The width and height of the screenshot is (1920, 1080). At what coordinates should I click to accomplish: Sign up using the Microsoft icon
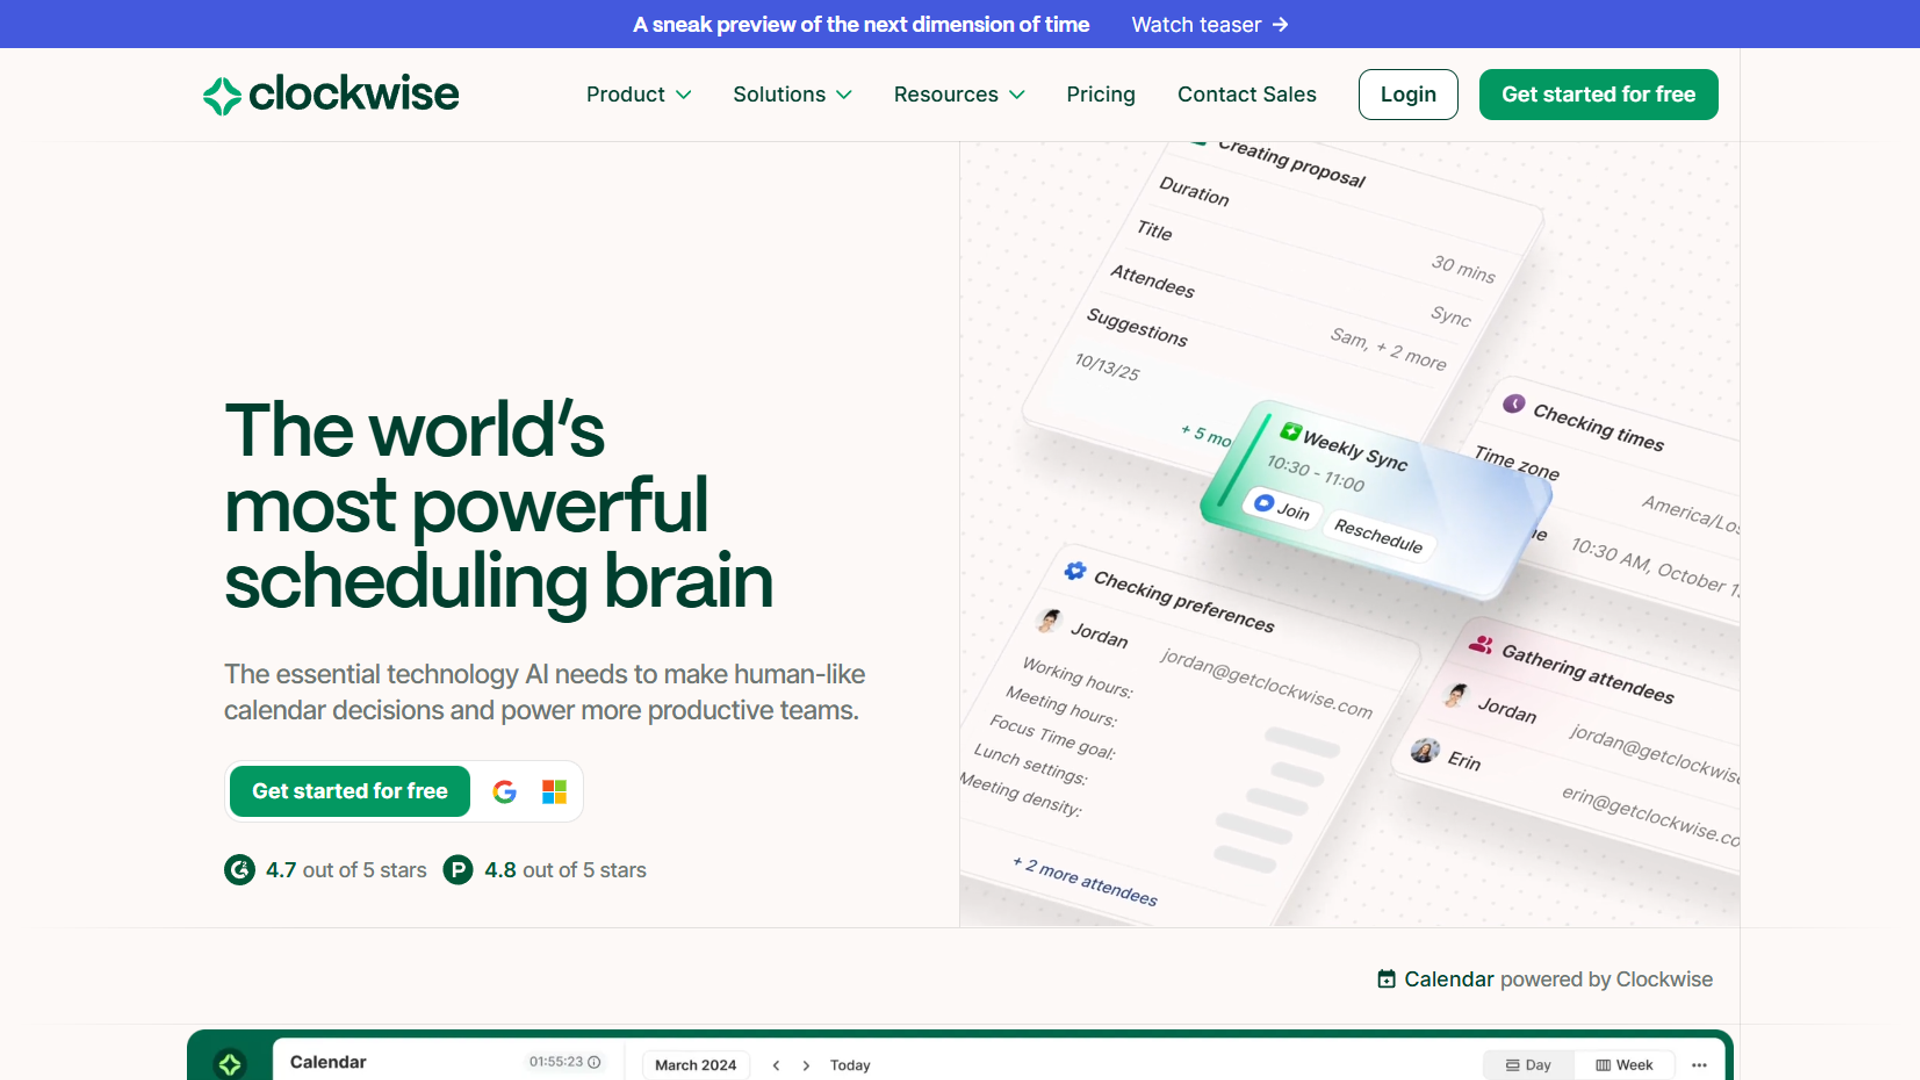552,791
